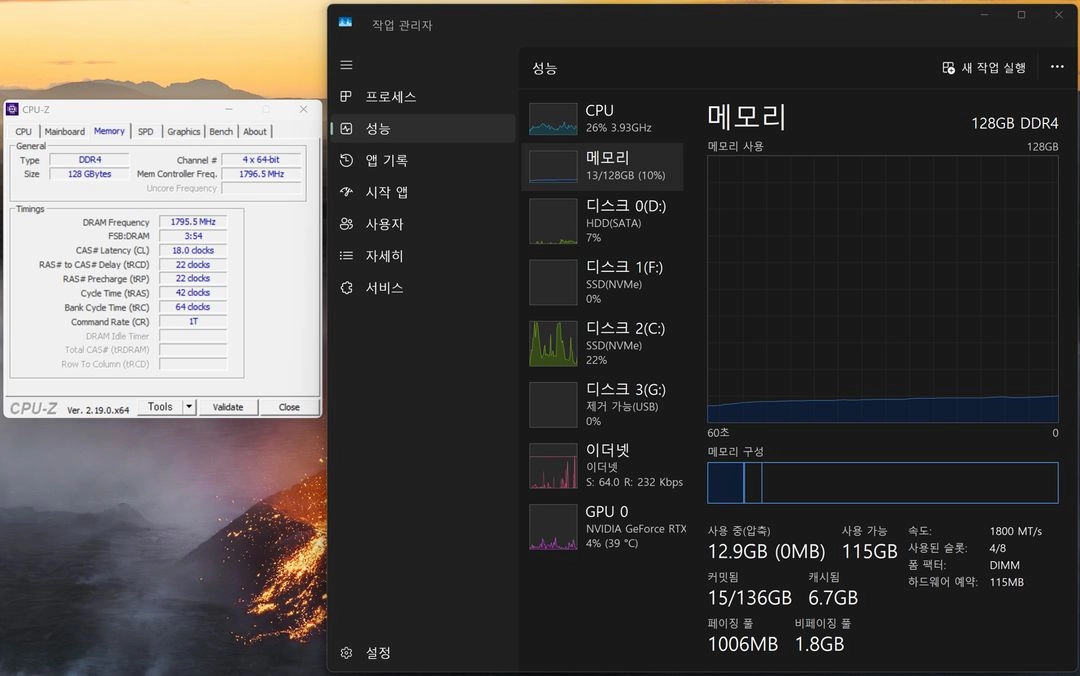The width and height of the screenshot is (1080, 676).
Task: Select Disk 2 (C:) graph thumbnail
Action: 553,343
